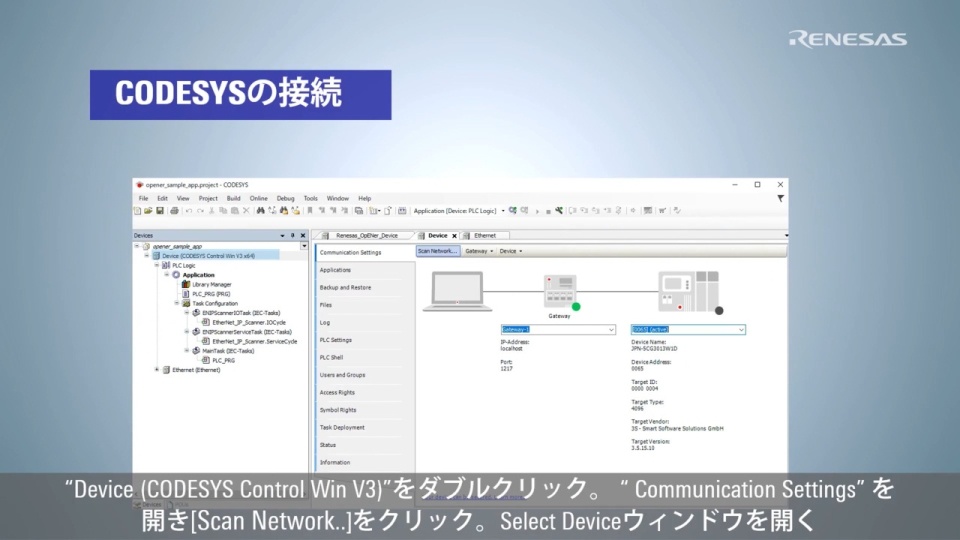
Task: Click the Scan Network... button
Action: (438, 251)
